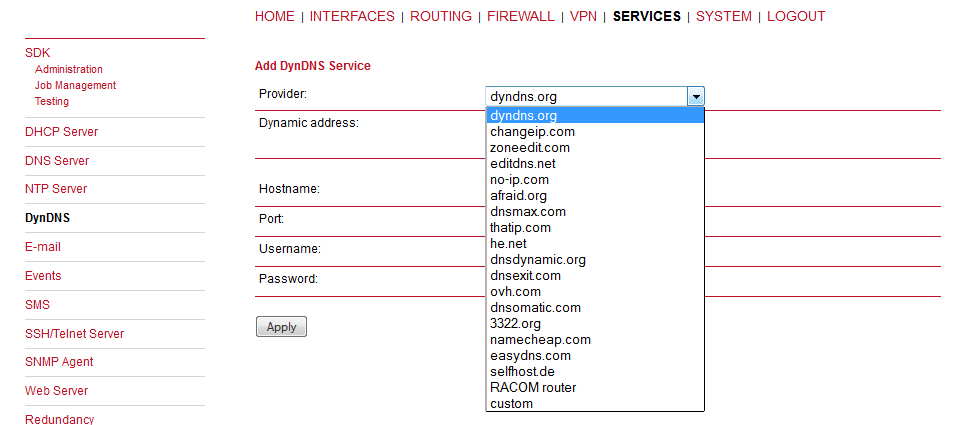Pick selfhost.de as provider
Image resolution: width=965 pixels, height=425 pixels.
tap(595, 371)
